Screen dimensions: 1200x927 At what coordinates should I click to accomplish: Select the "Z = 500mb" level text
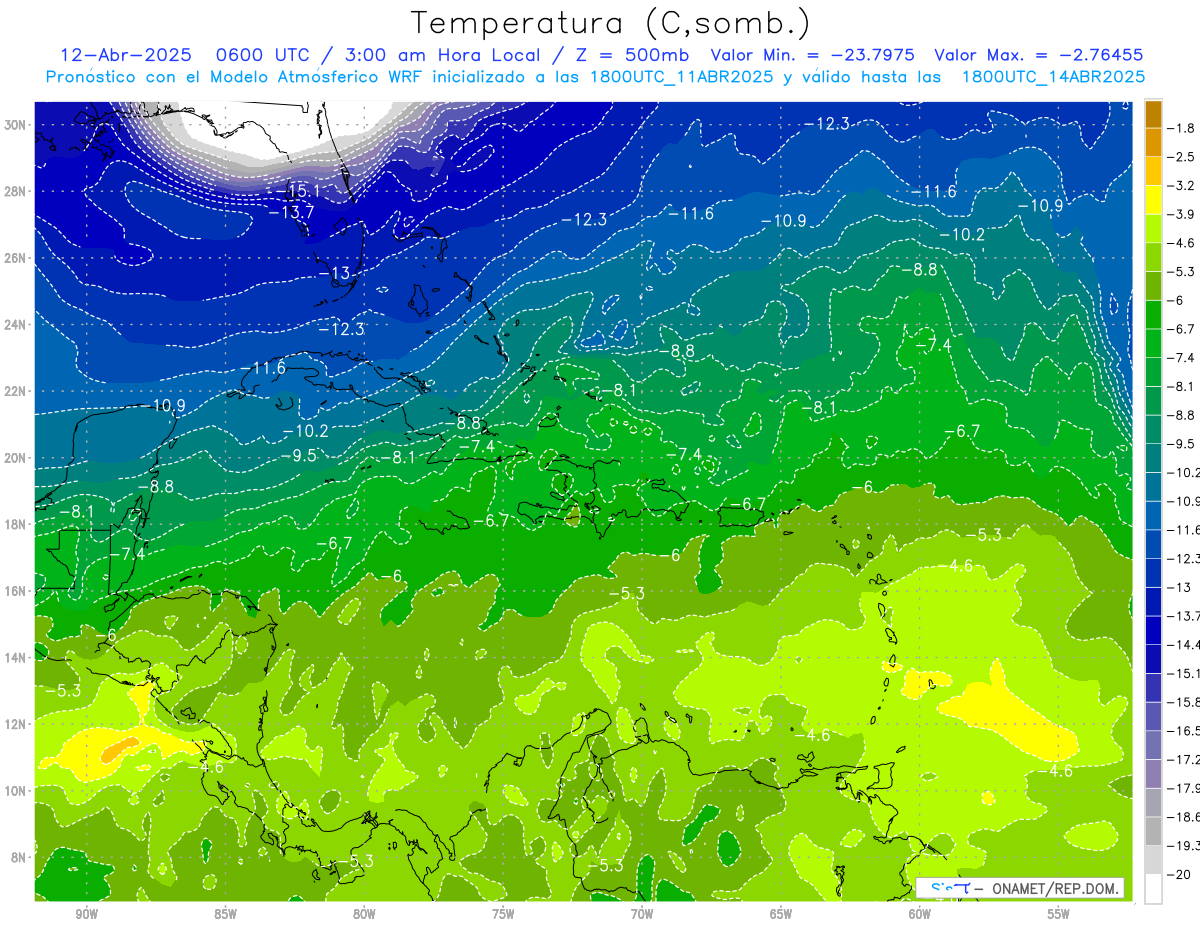[630, 55]
